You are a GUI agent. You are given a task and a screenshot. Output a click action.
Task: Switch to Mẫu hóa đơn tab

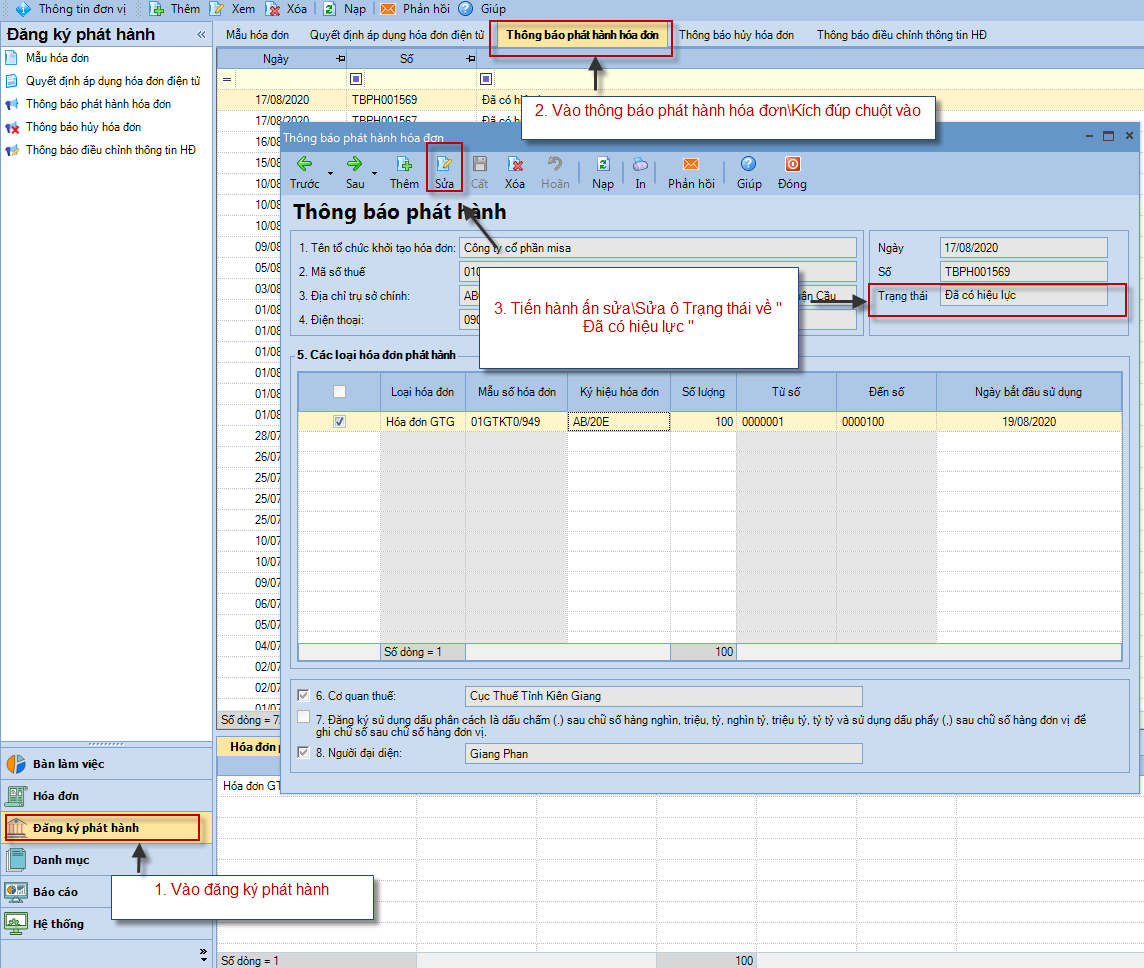click(x=257, y=35)
